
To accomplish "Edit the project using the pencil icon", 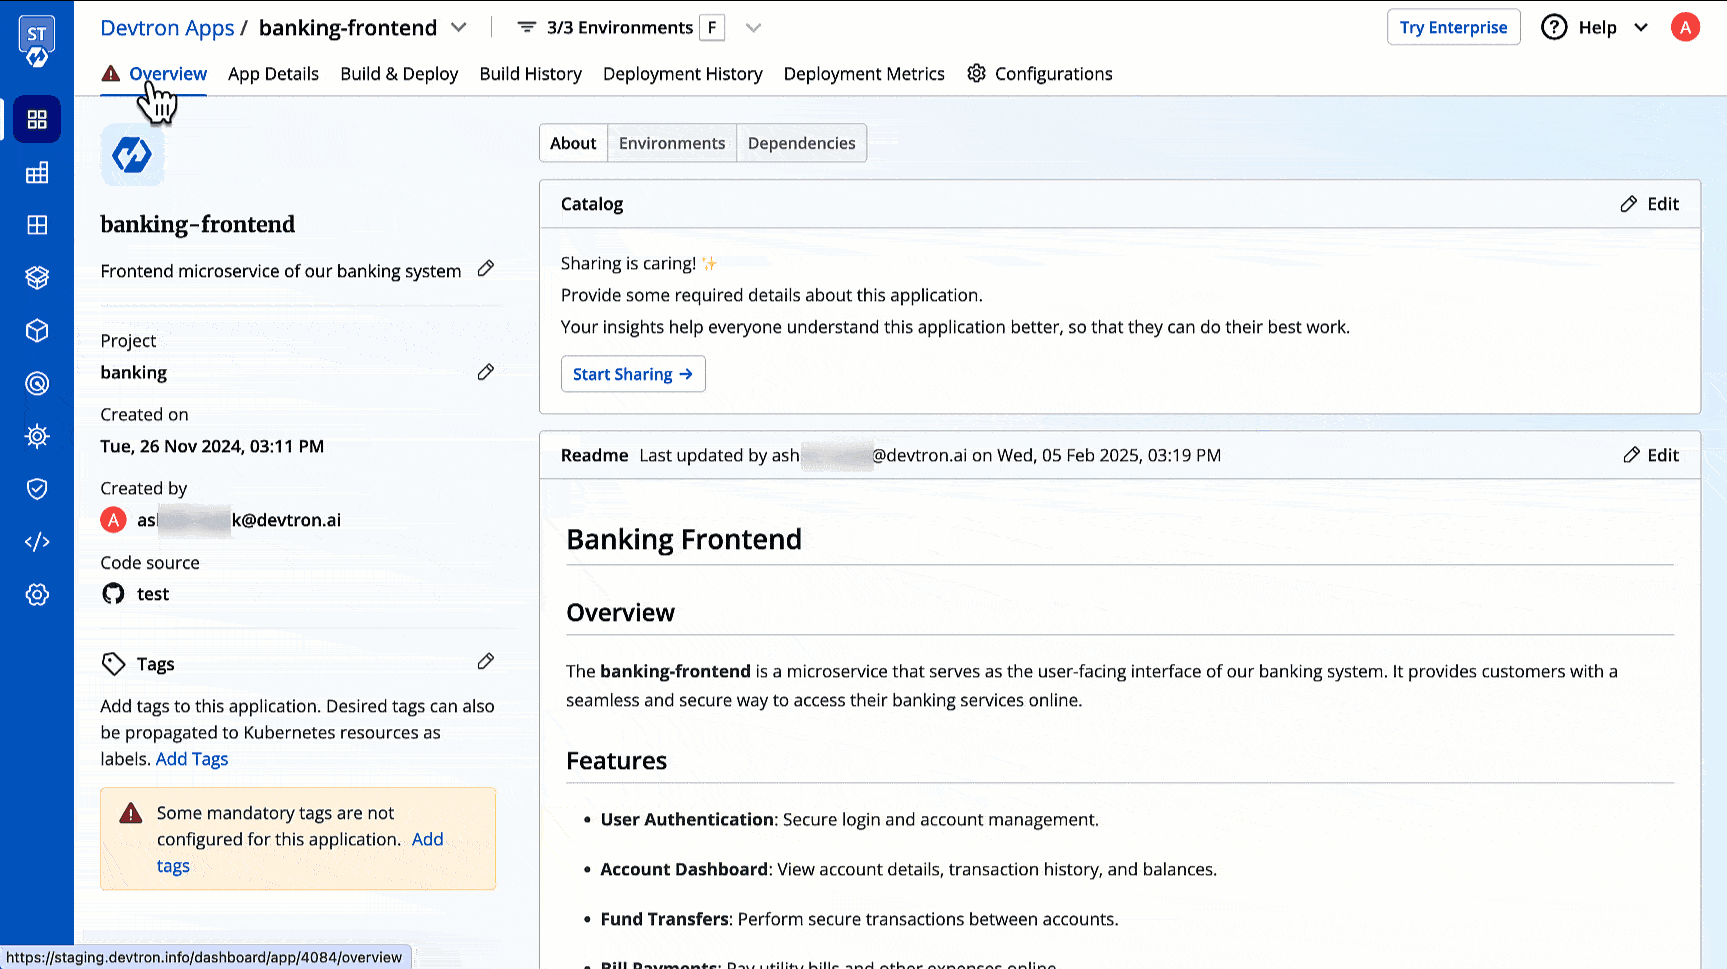I will point(486,371).
